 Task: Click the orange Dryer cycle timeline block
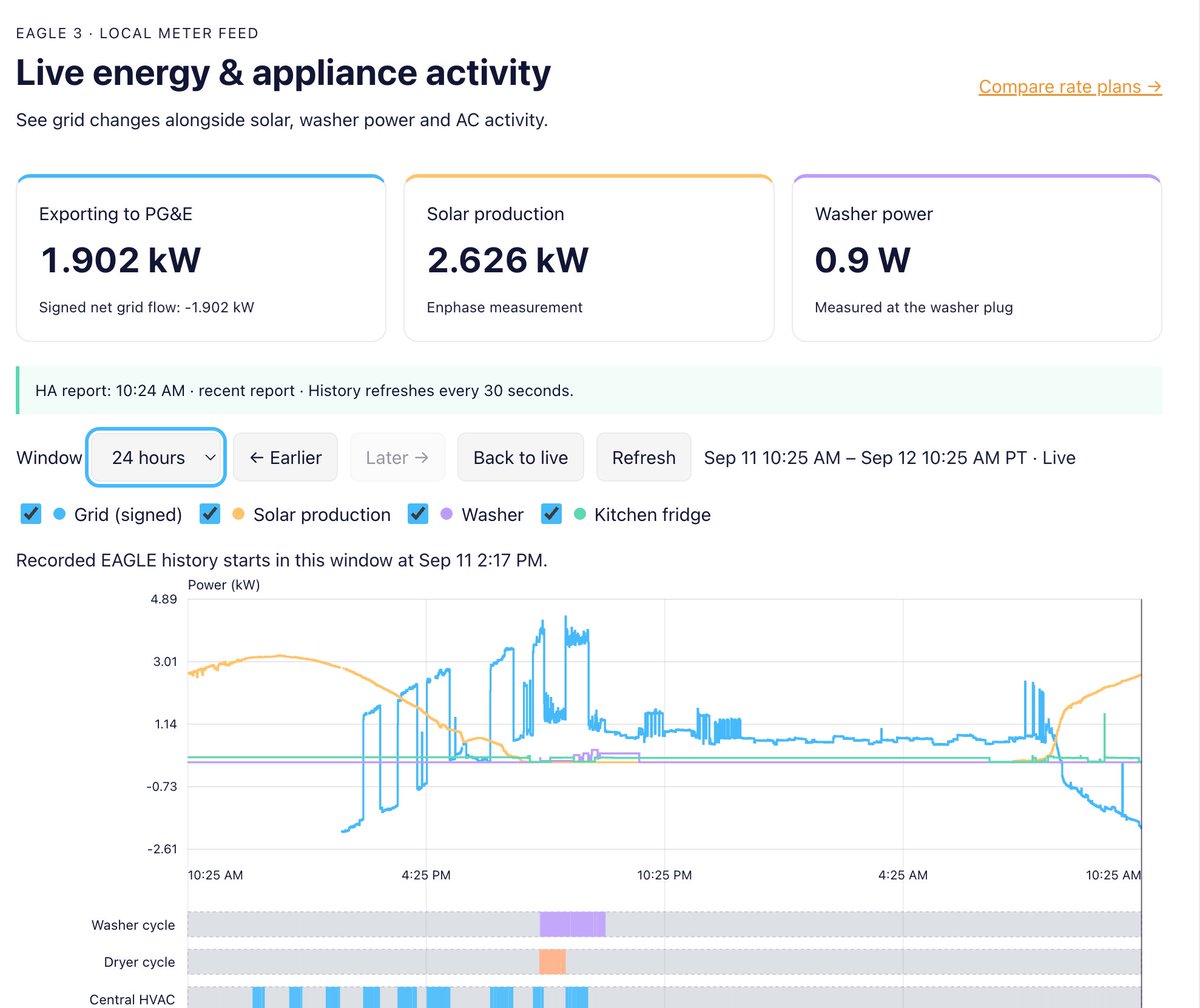coord(553,962)
